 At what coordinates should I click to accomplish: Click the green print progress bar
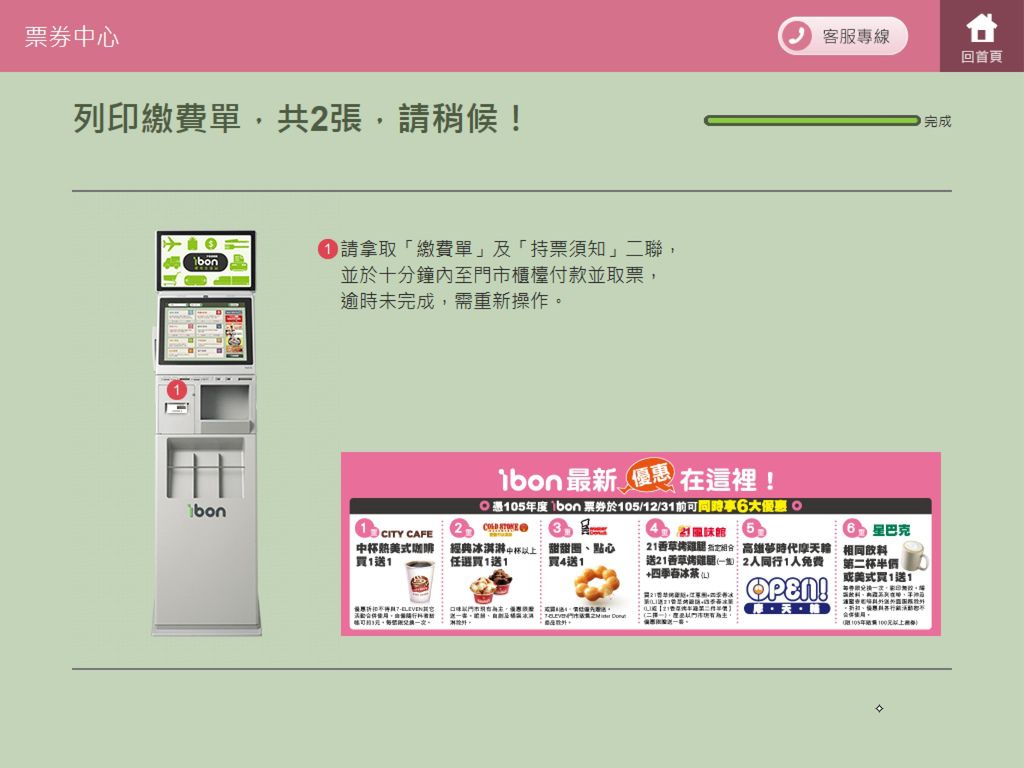click(812, 120)
